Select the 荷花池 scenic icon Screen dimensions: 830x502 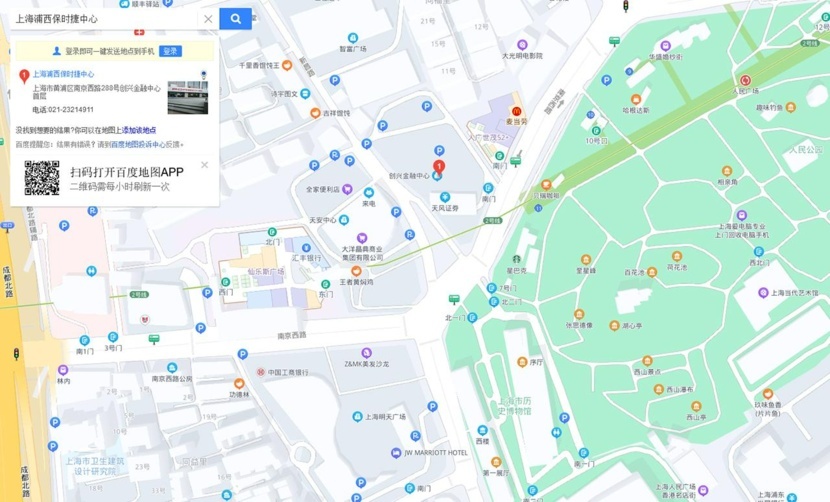click(676, 256)
